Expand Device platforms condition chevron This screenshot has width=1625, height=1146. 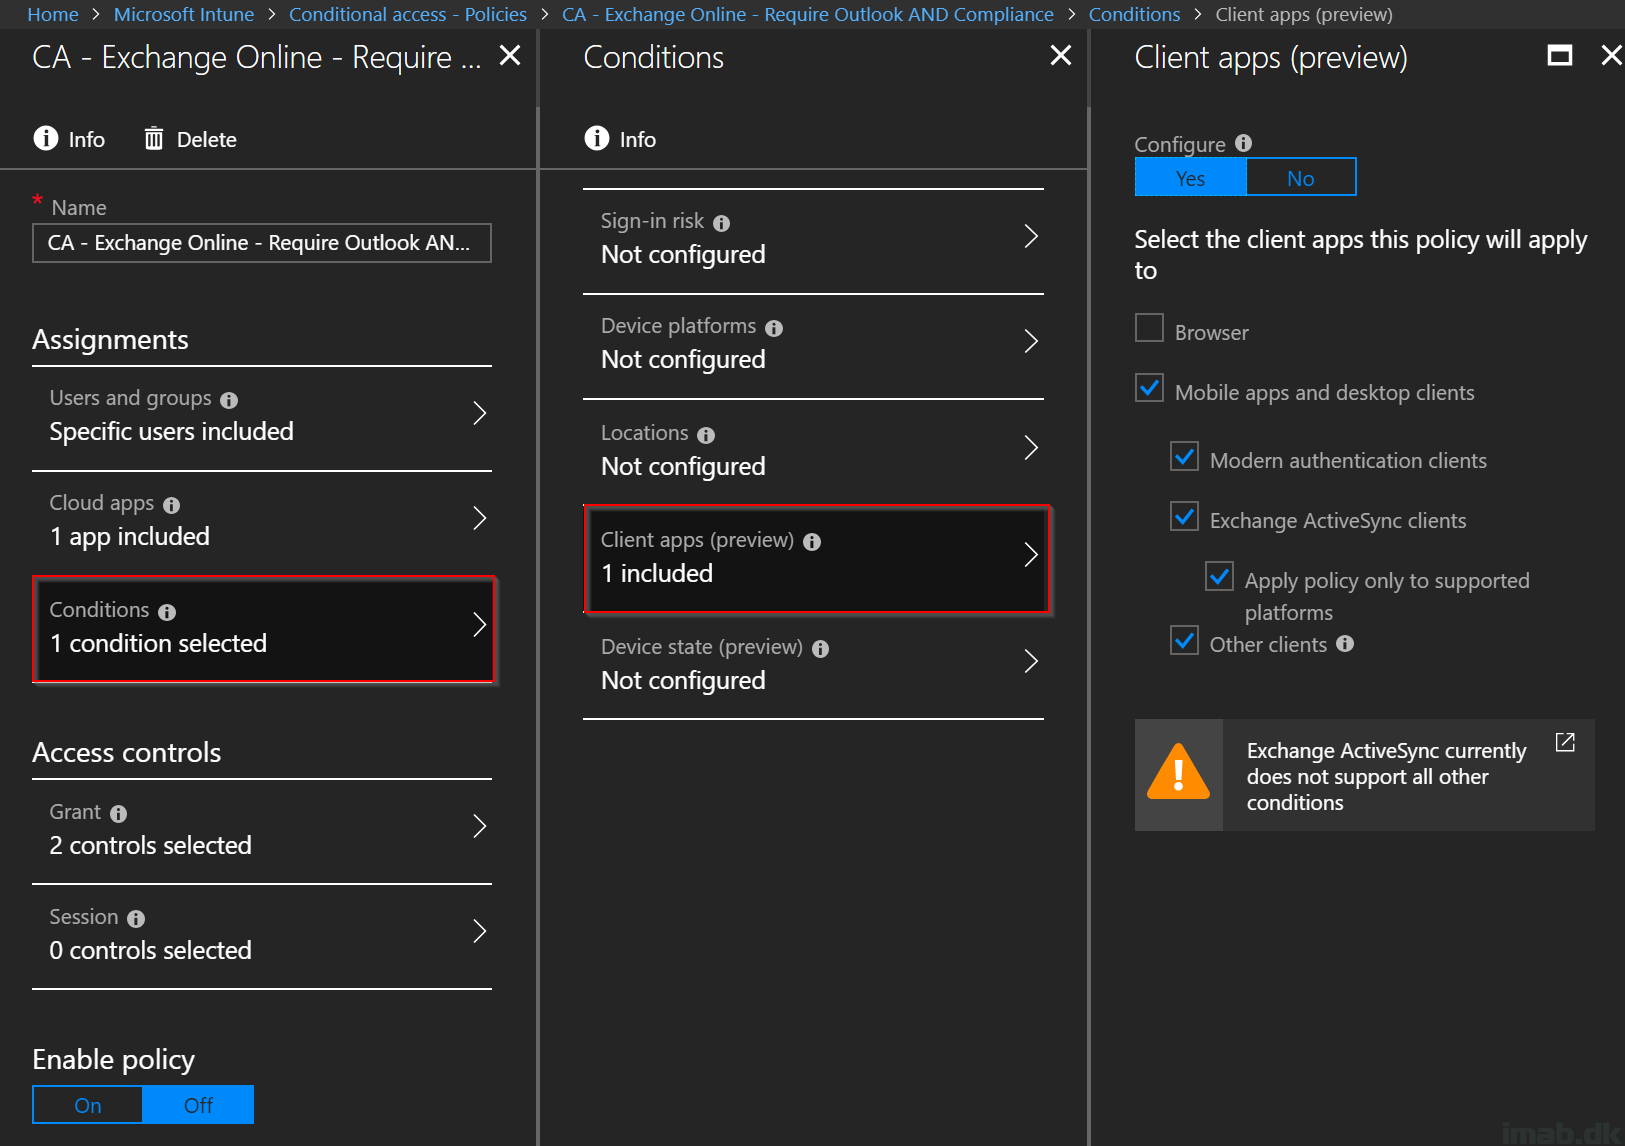1031,341
